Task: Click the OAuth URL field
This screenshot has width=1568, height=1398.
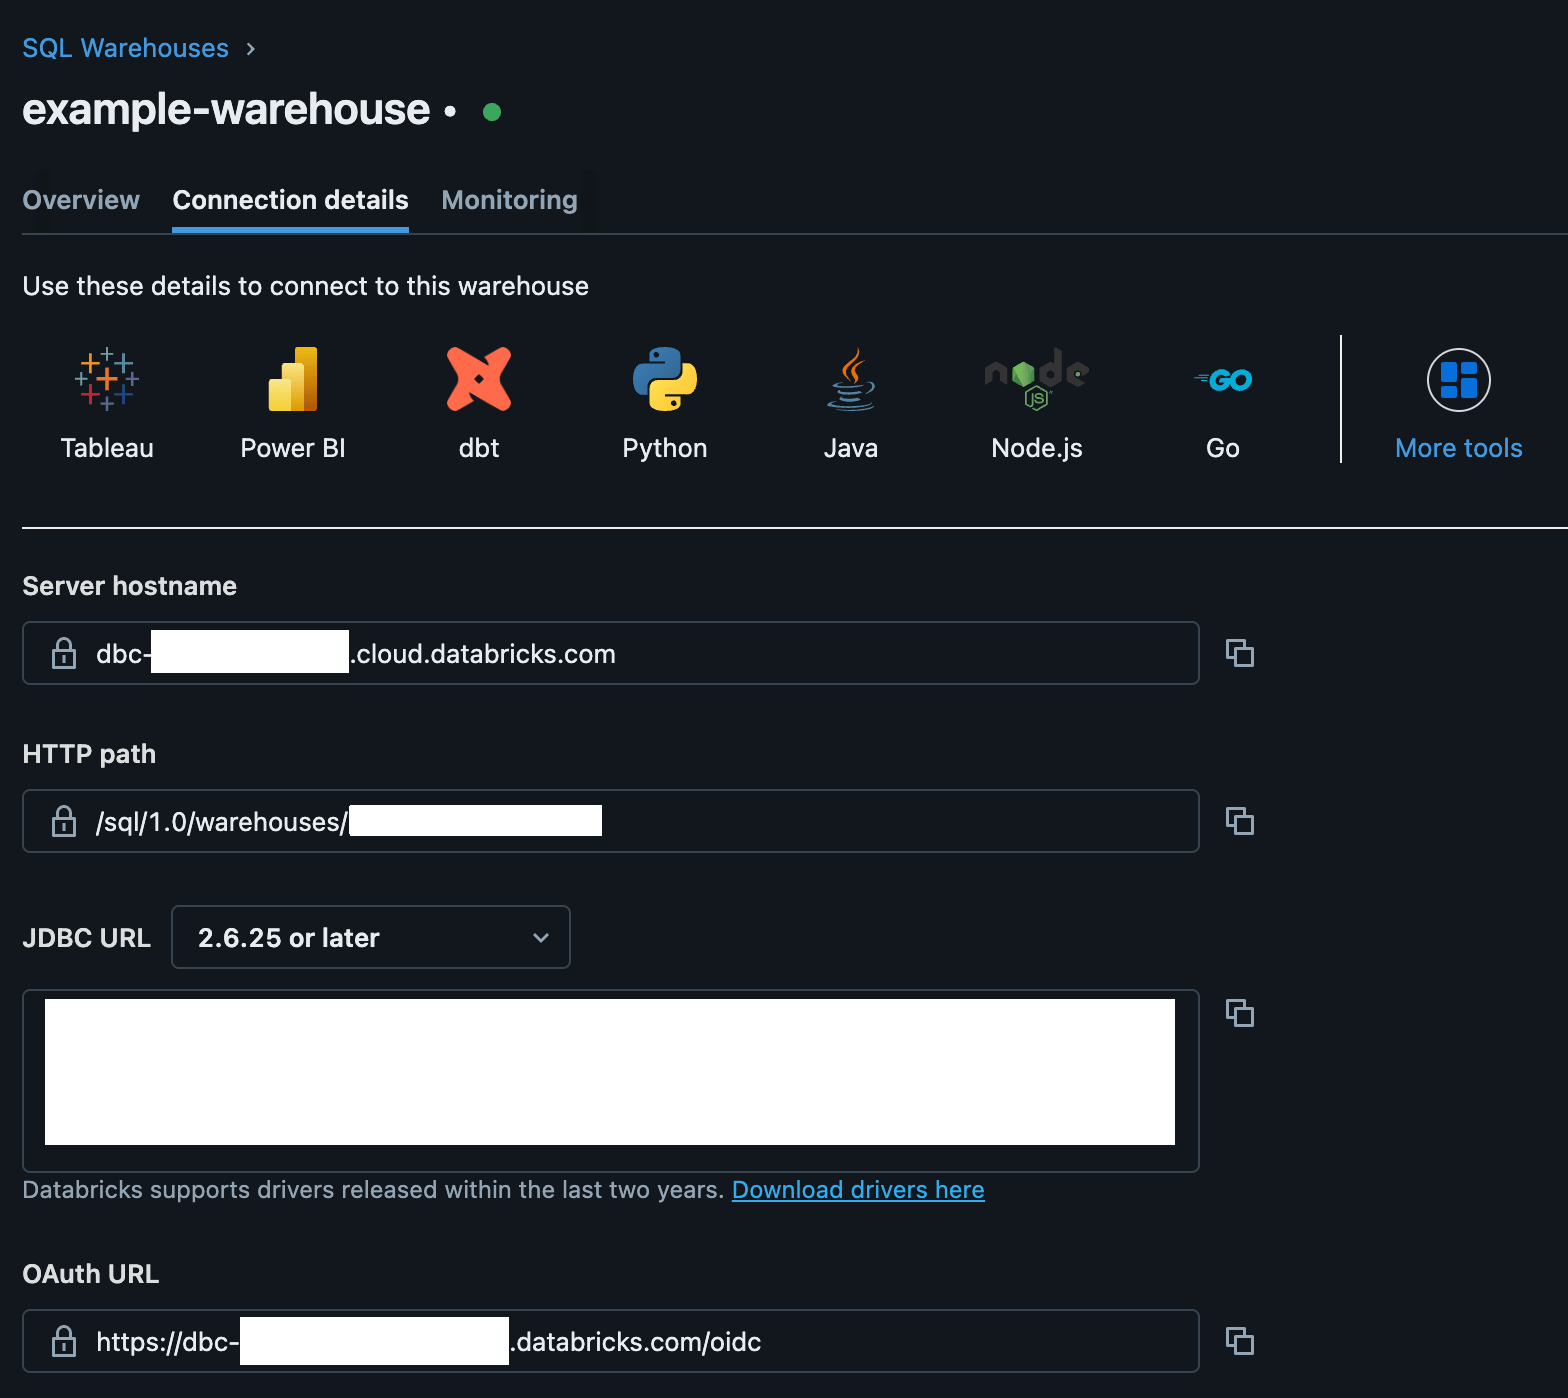Action: 611,1341
